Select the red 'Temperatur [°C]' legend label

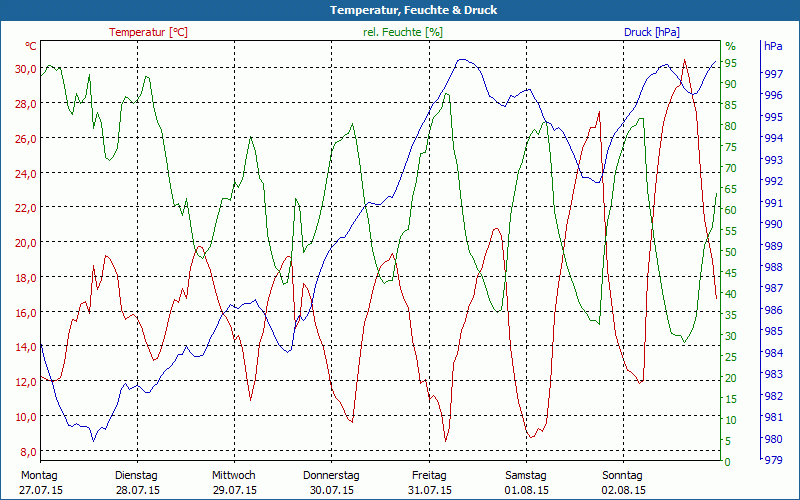148,32
